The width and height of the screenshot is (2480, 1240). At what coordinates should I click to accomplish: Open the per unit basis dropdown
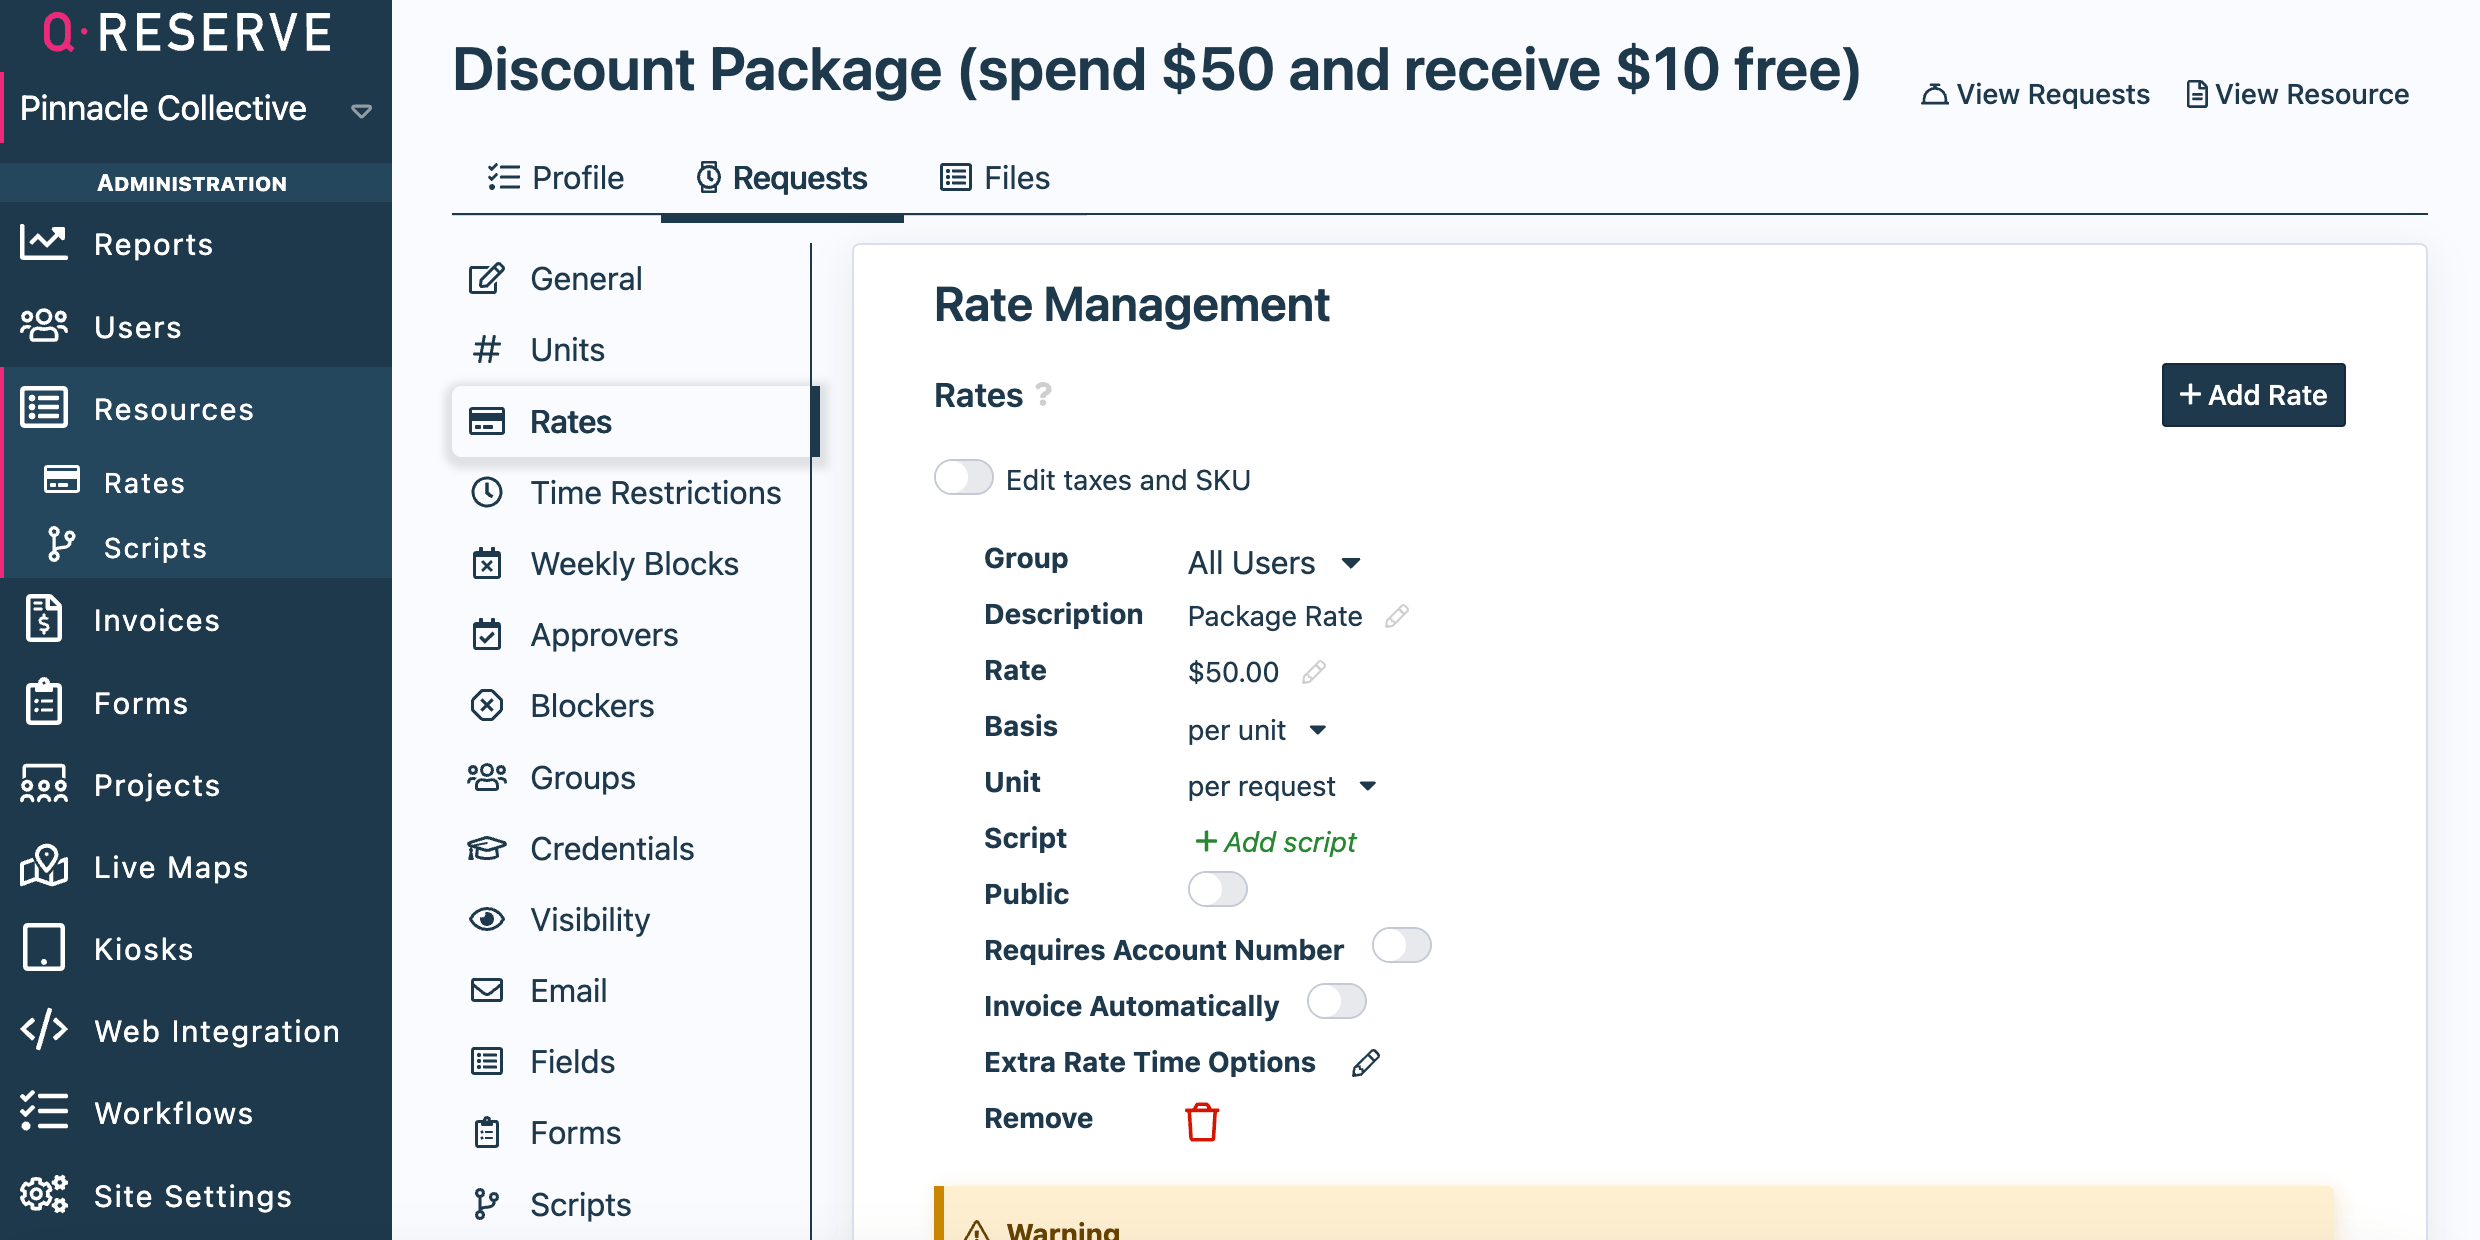pyautogui.click(x=1256, y=730)
